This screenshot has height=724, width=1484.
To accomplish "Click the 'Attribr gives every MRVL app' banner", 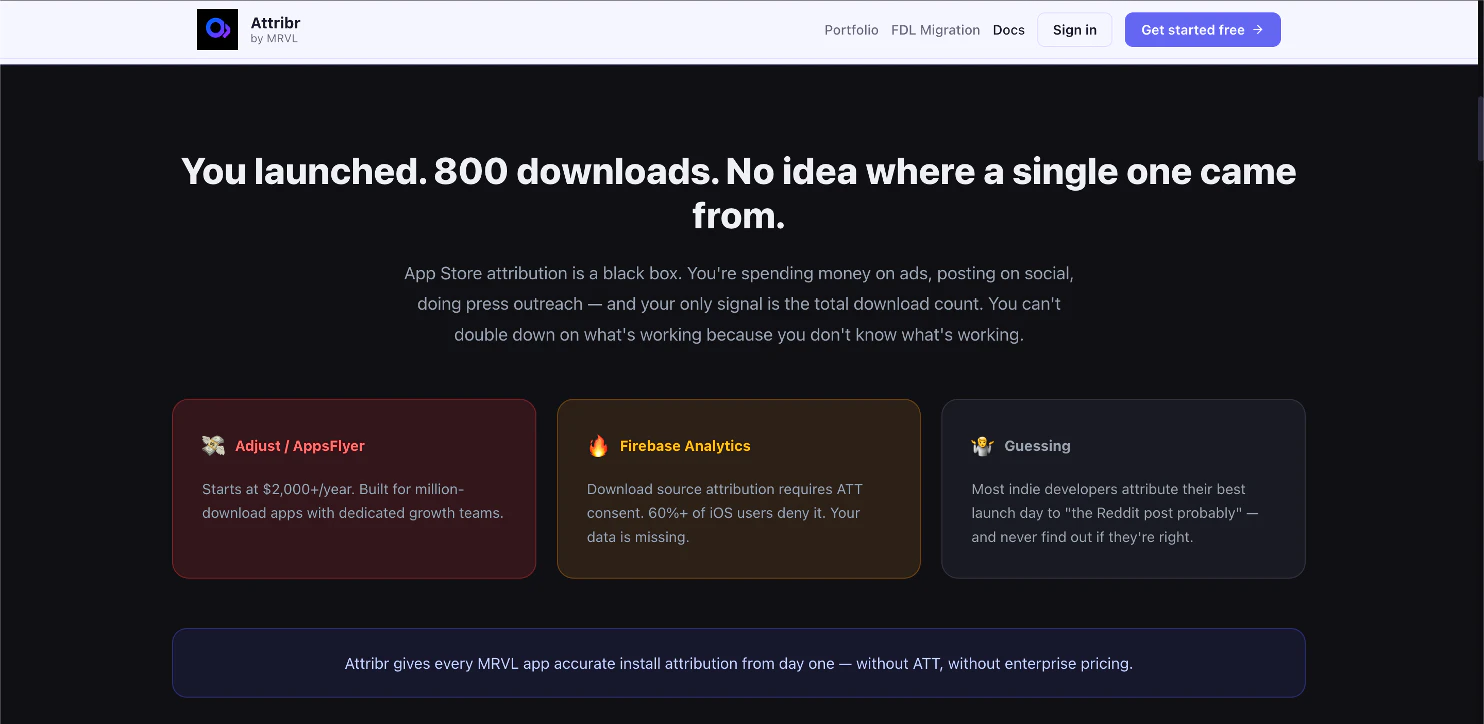I will pyautogui.click(x=739, y=663).
